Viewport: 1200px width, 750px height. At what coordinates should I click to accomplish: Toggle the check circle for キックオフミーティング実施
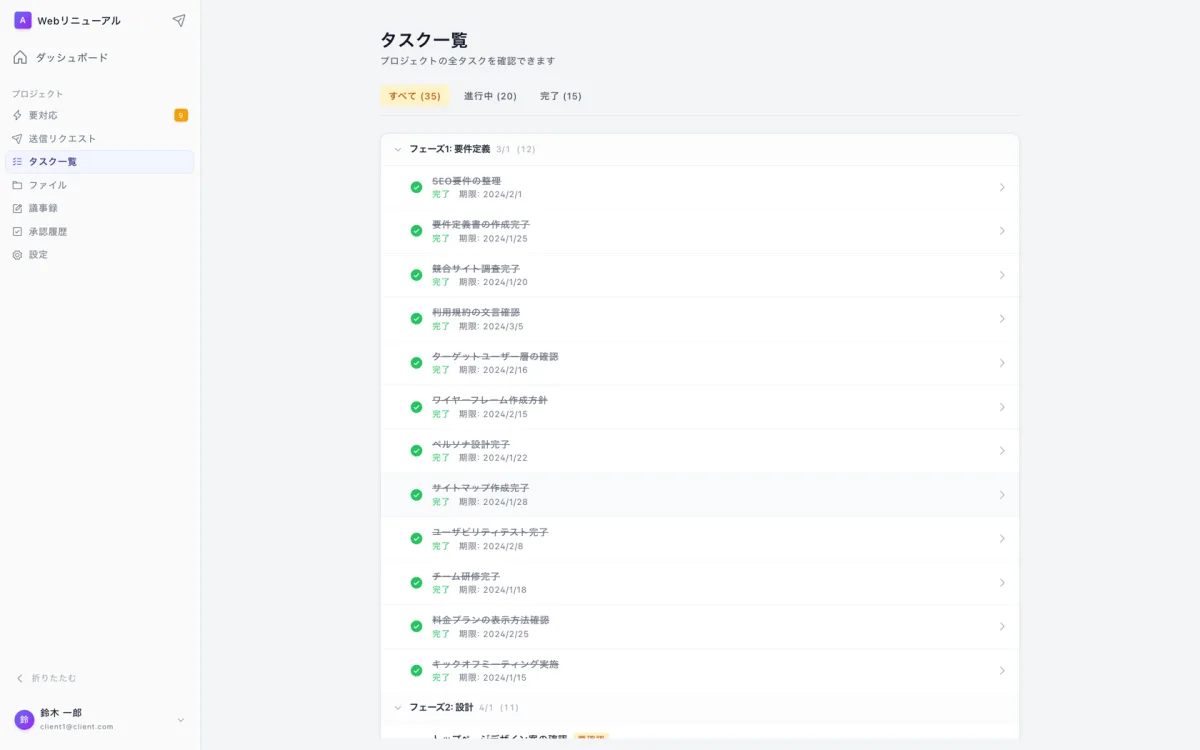click(x=416, y=671)
